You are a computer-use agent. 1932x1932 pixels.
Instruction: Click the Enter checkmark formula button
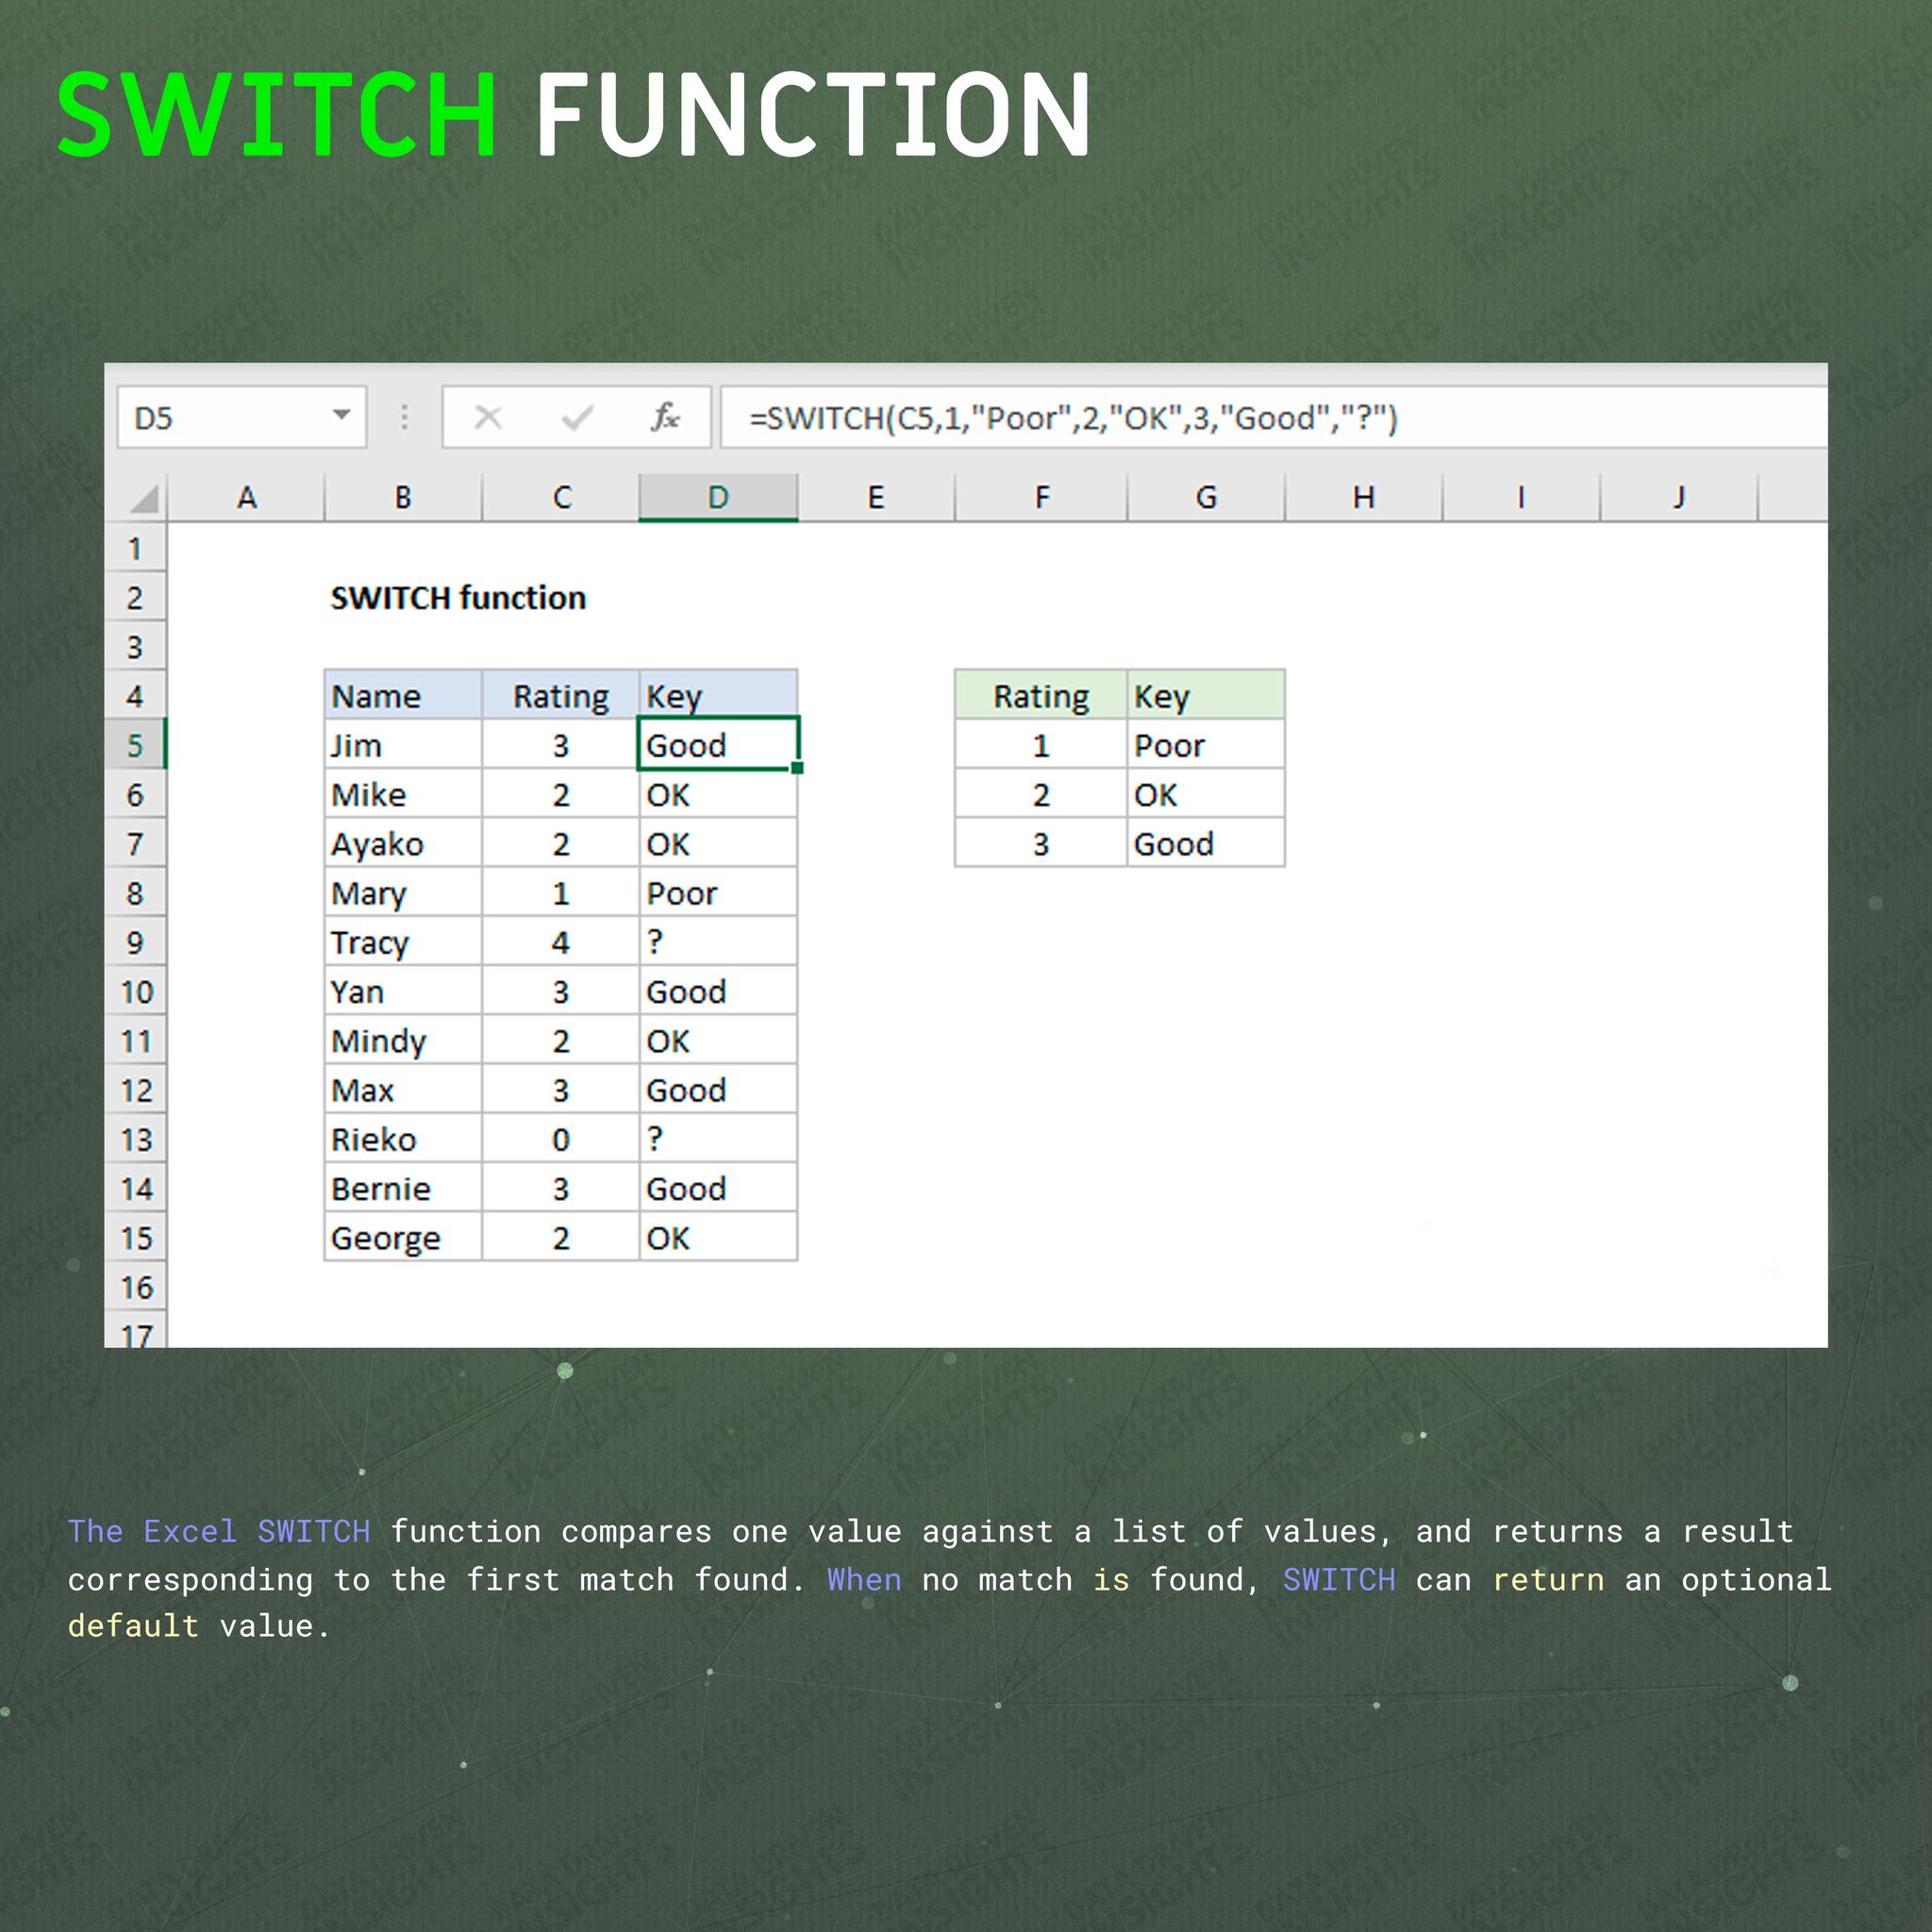577,417
